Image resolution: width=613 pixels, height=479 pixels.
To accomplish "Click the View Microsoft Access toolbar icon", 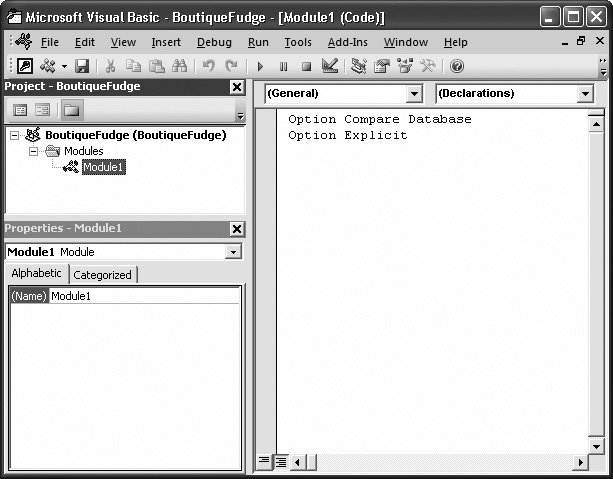I will point(25,66).
